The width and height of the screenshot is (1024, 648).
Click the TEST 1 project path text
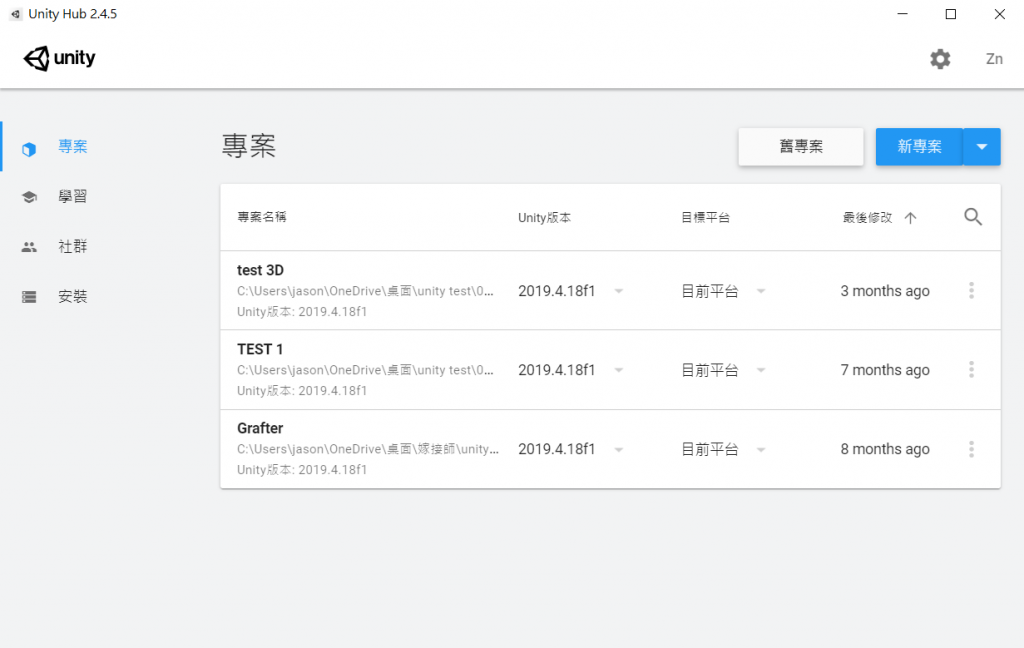click(365, 370)
